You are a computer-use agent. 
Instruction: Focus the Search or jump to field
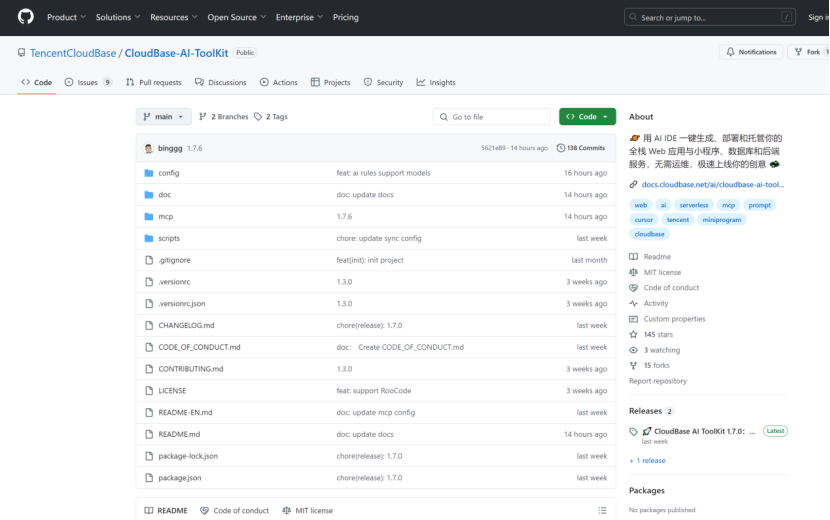709,17
